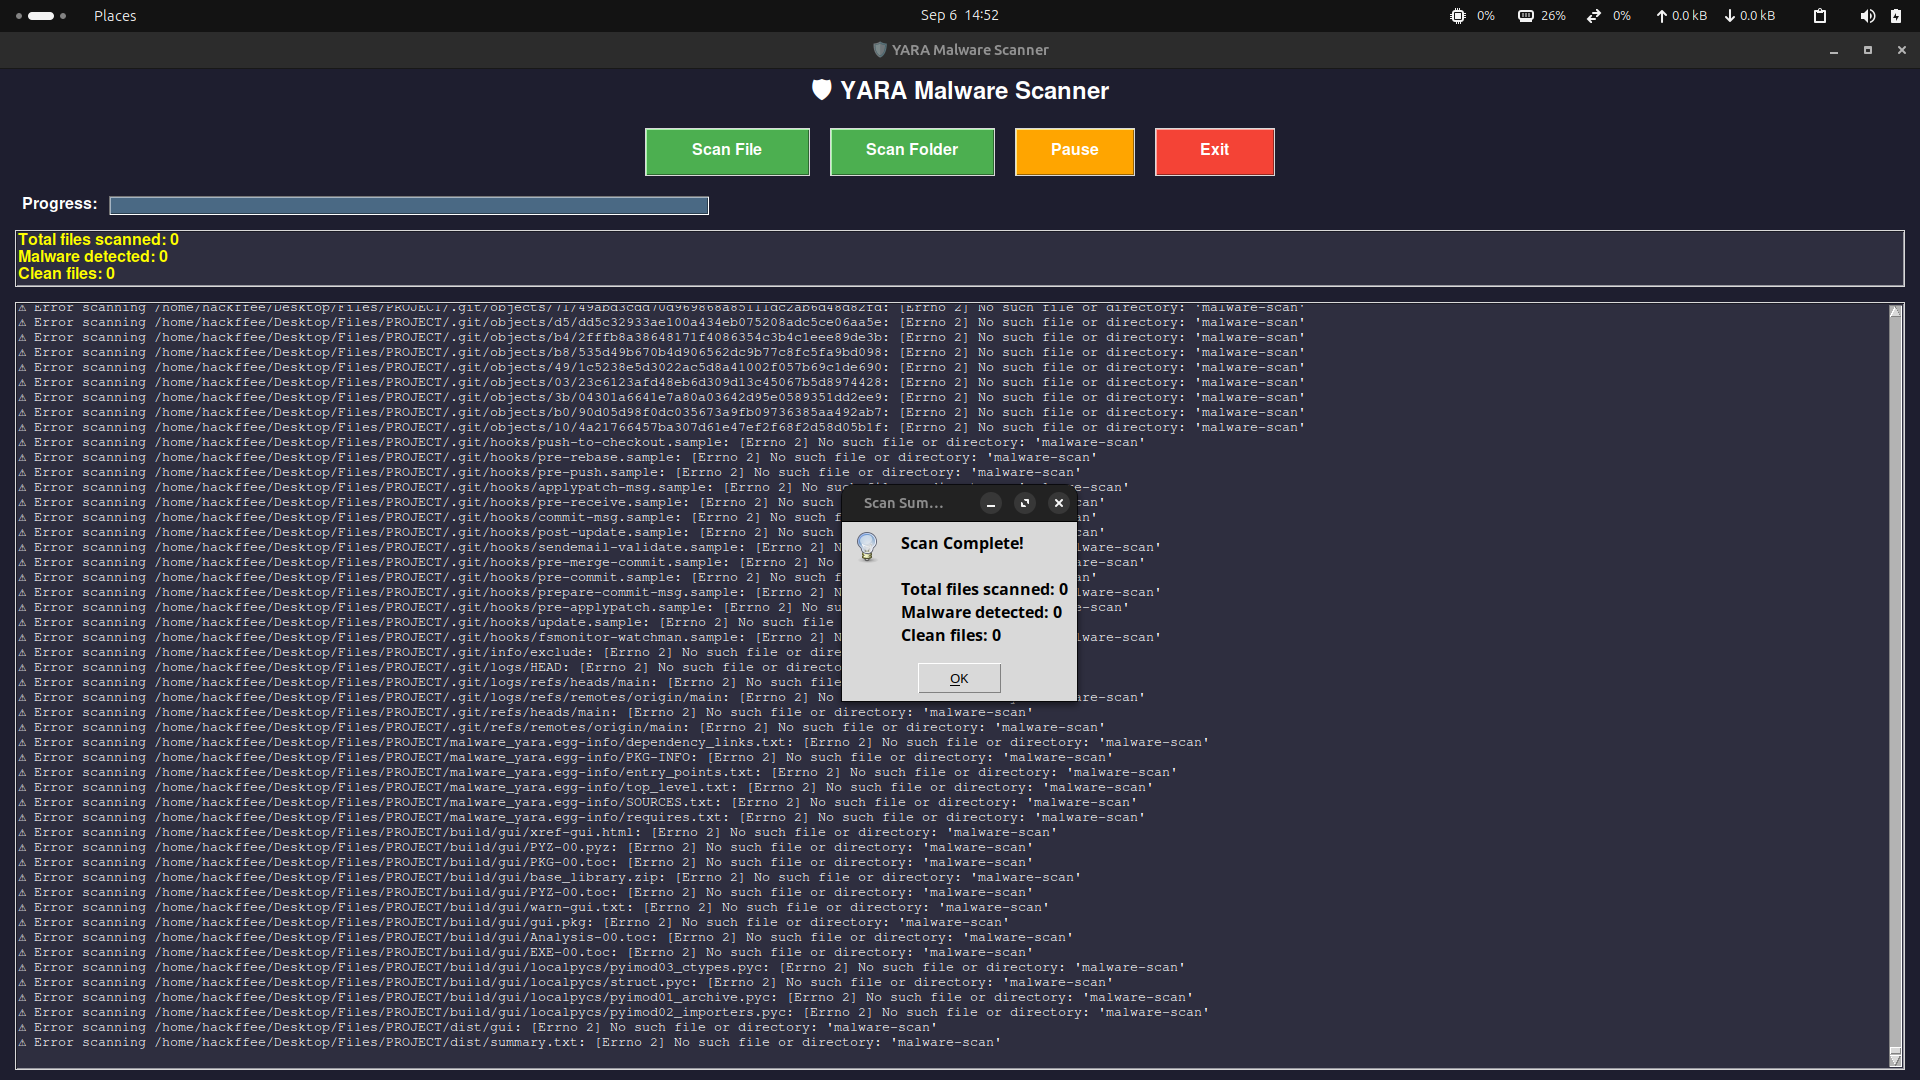Maximize the Scan Summary dialog

(x=1025, y=503)
